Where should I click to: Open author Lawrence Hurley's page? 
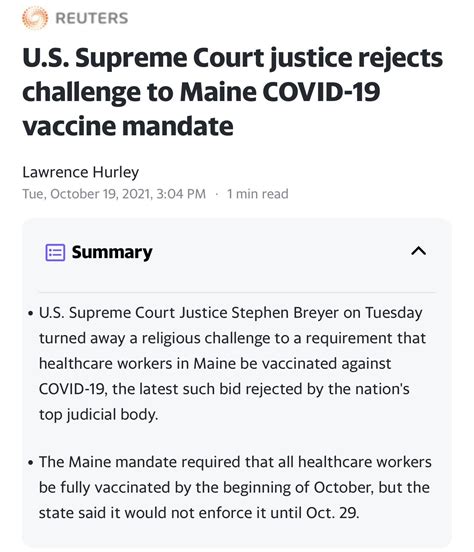coord(81,172)
